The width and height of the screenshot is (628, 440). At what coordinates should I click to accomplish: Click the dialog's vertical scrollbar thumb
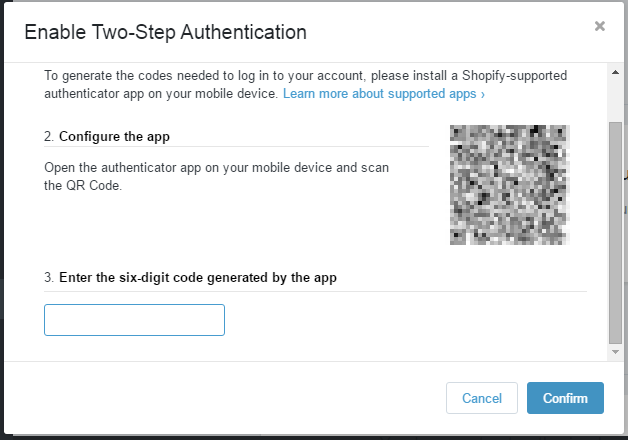coord(615,233)
